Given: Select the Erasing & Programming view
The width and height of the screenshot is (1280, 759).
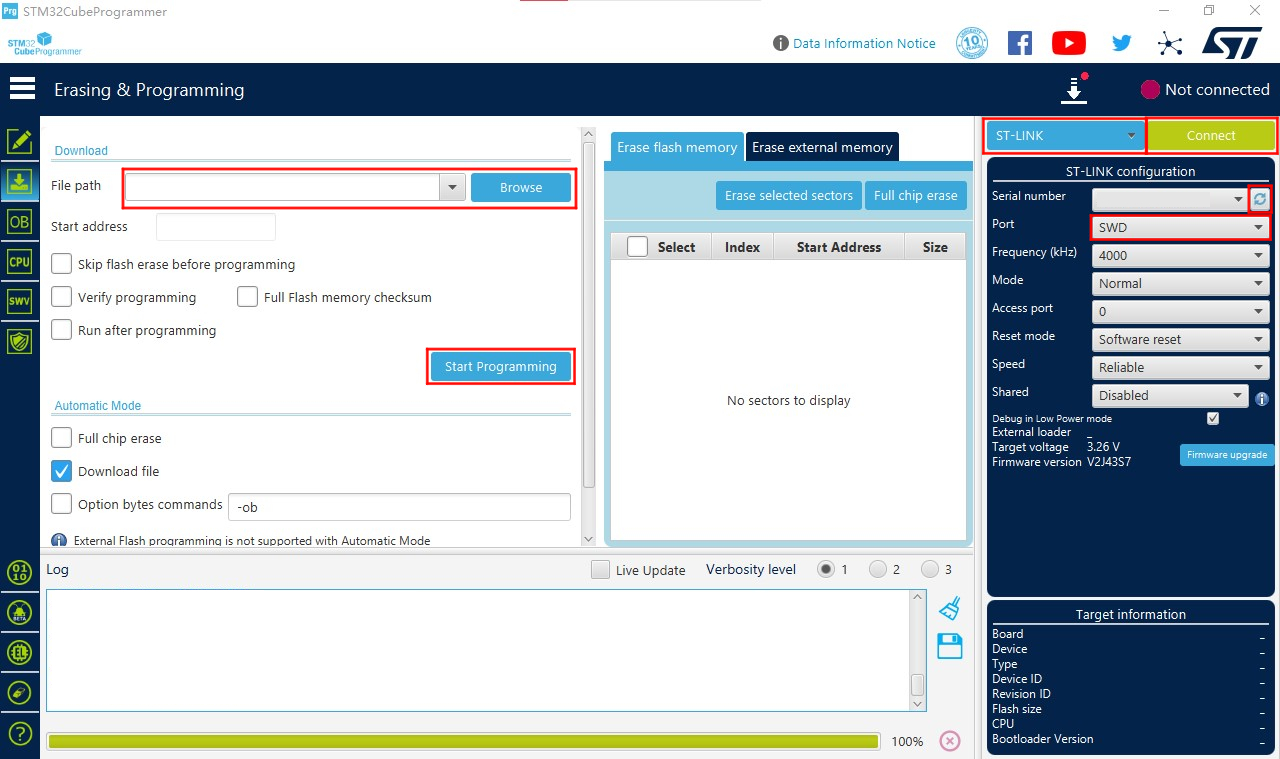Looking at the screenshot, I should pos(20,181).
